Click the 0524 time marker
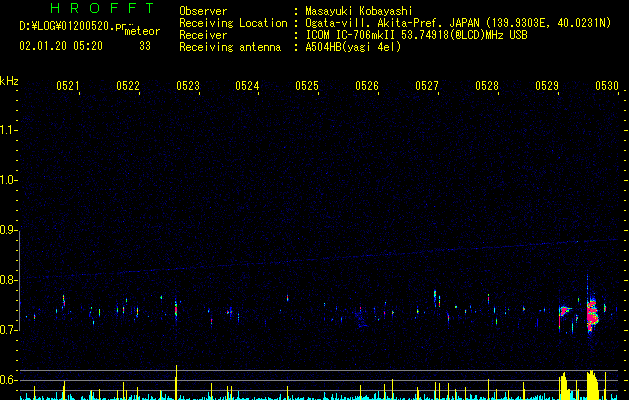Screen dimensions: 629x400 [x=247, y=85]
